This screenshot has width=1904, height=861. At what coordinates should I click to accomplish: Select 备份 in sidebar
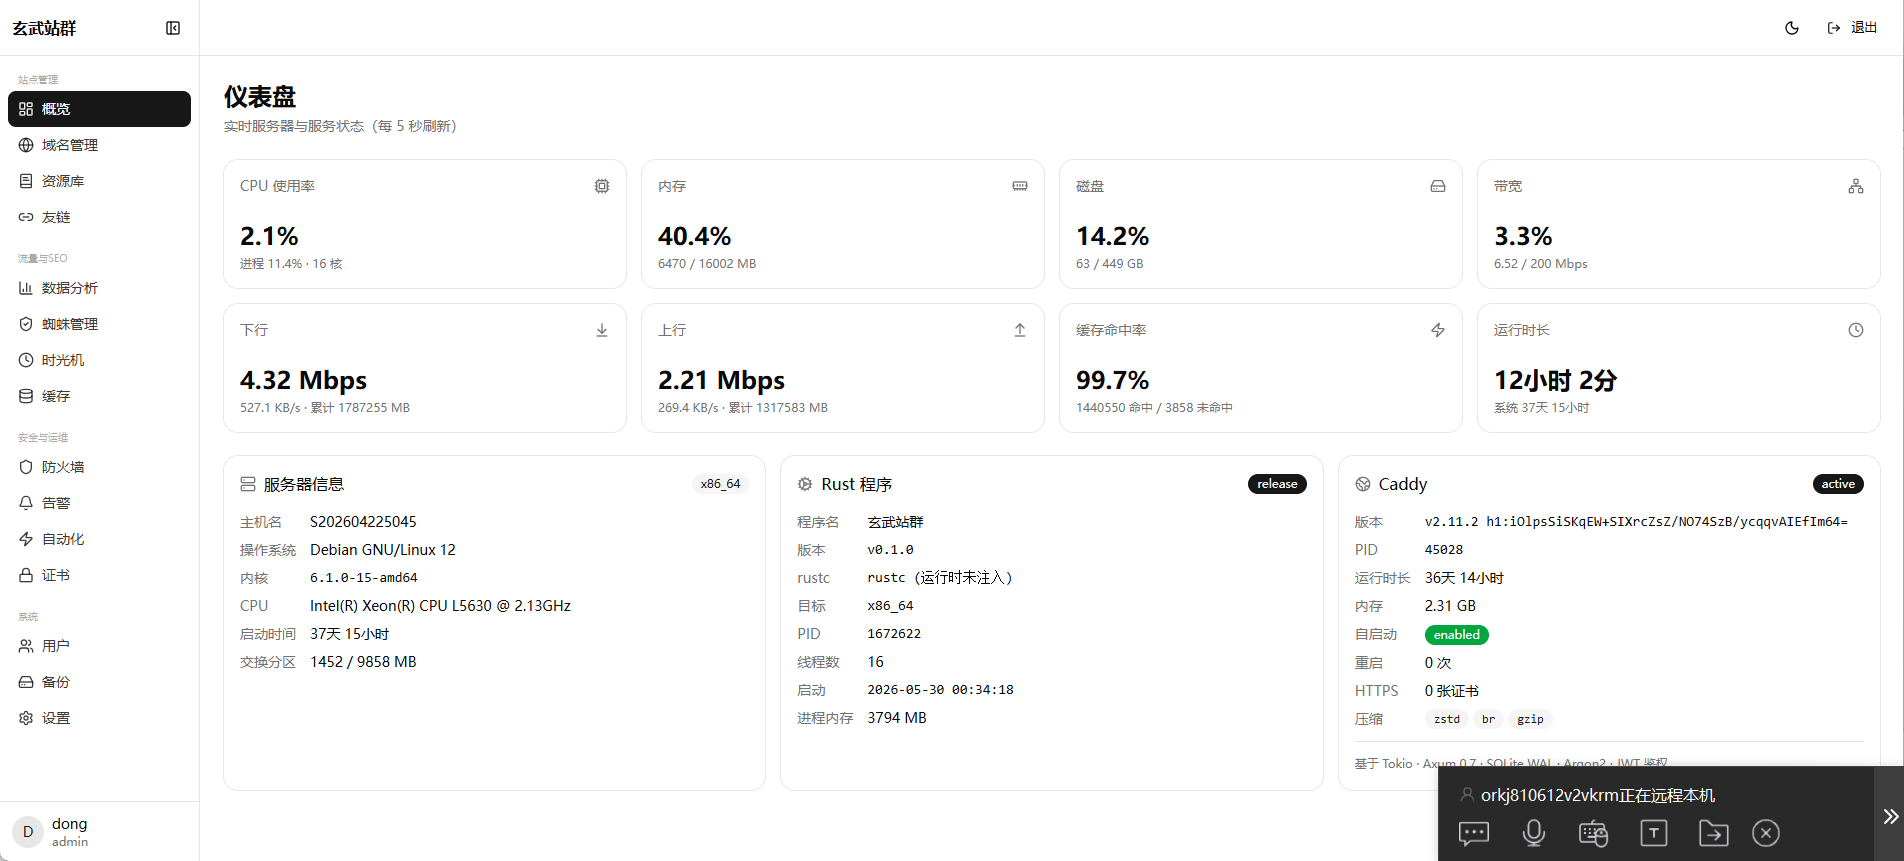click(x=99, y=682)
